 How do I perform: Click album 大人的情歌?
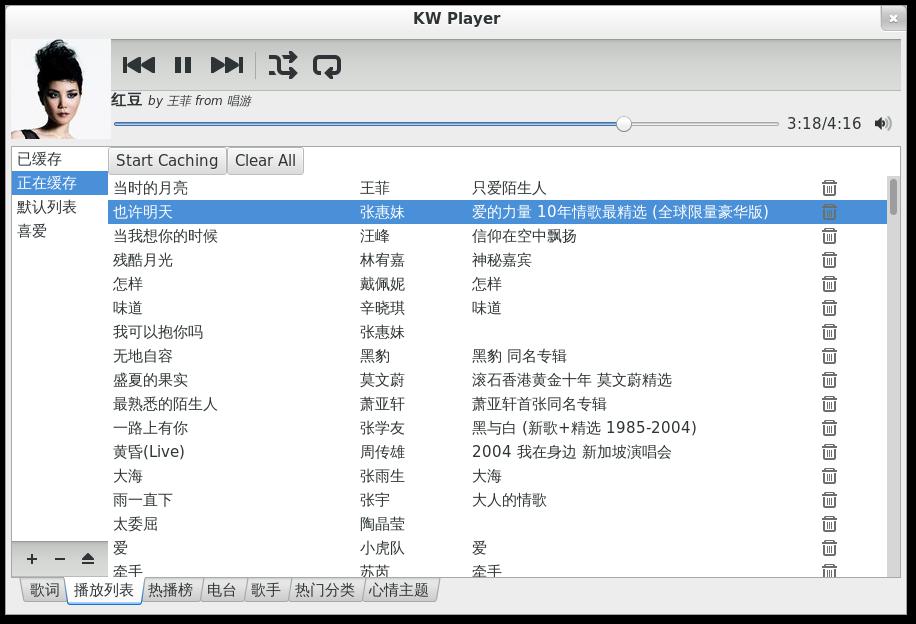tap(509, 500)
